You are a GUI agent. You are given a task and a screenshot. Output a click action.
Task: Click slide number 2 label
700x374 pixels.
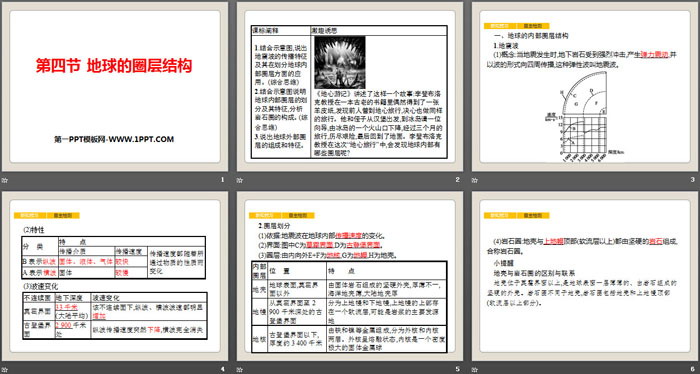coord(457,180)
